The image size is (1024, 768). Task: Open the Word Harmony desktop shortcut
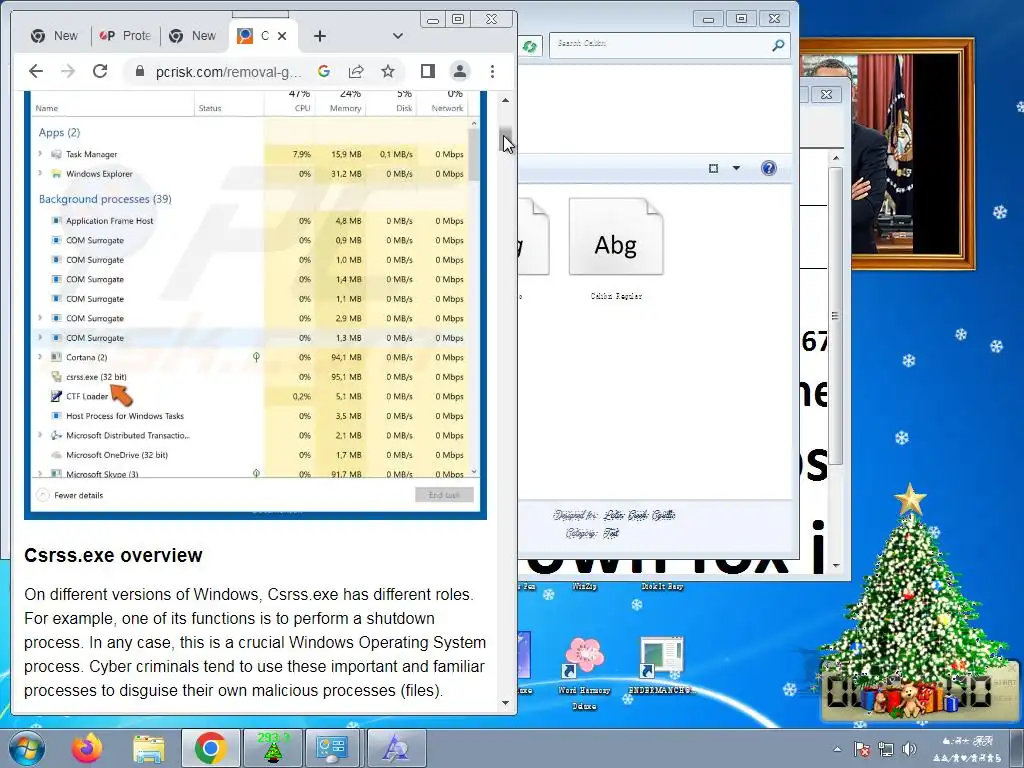pos(584,673)
